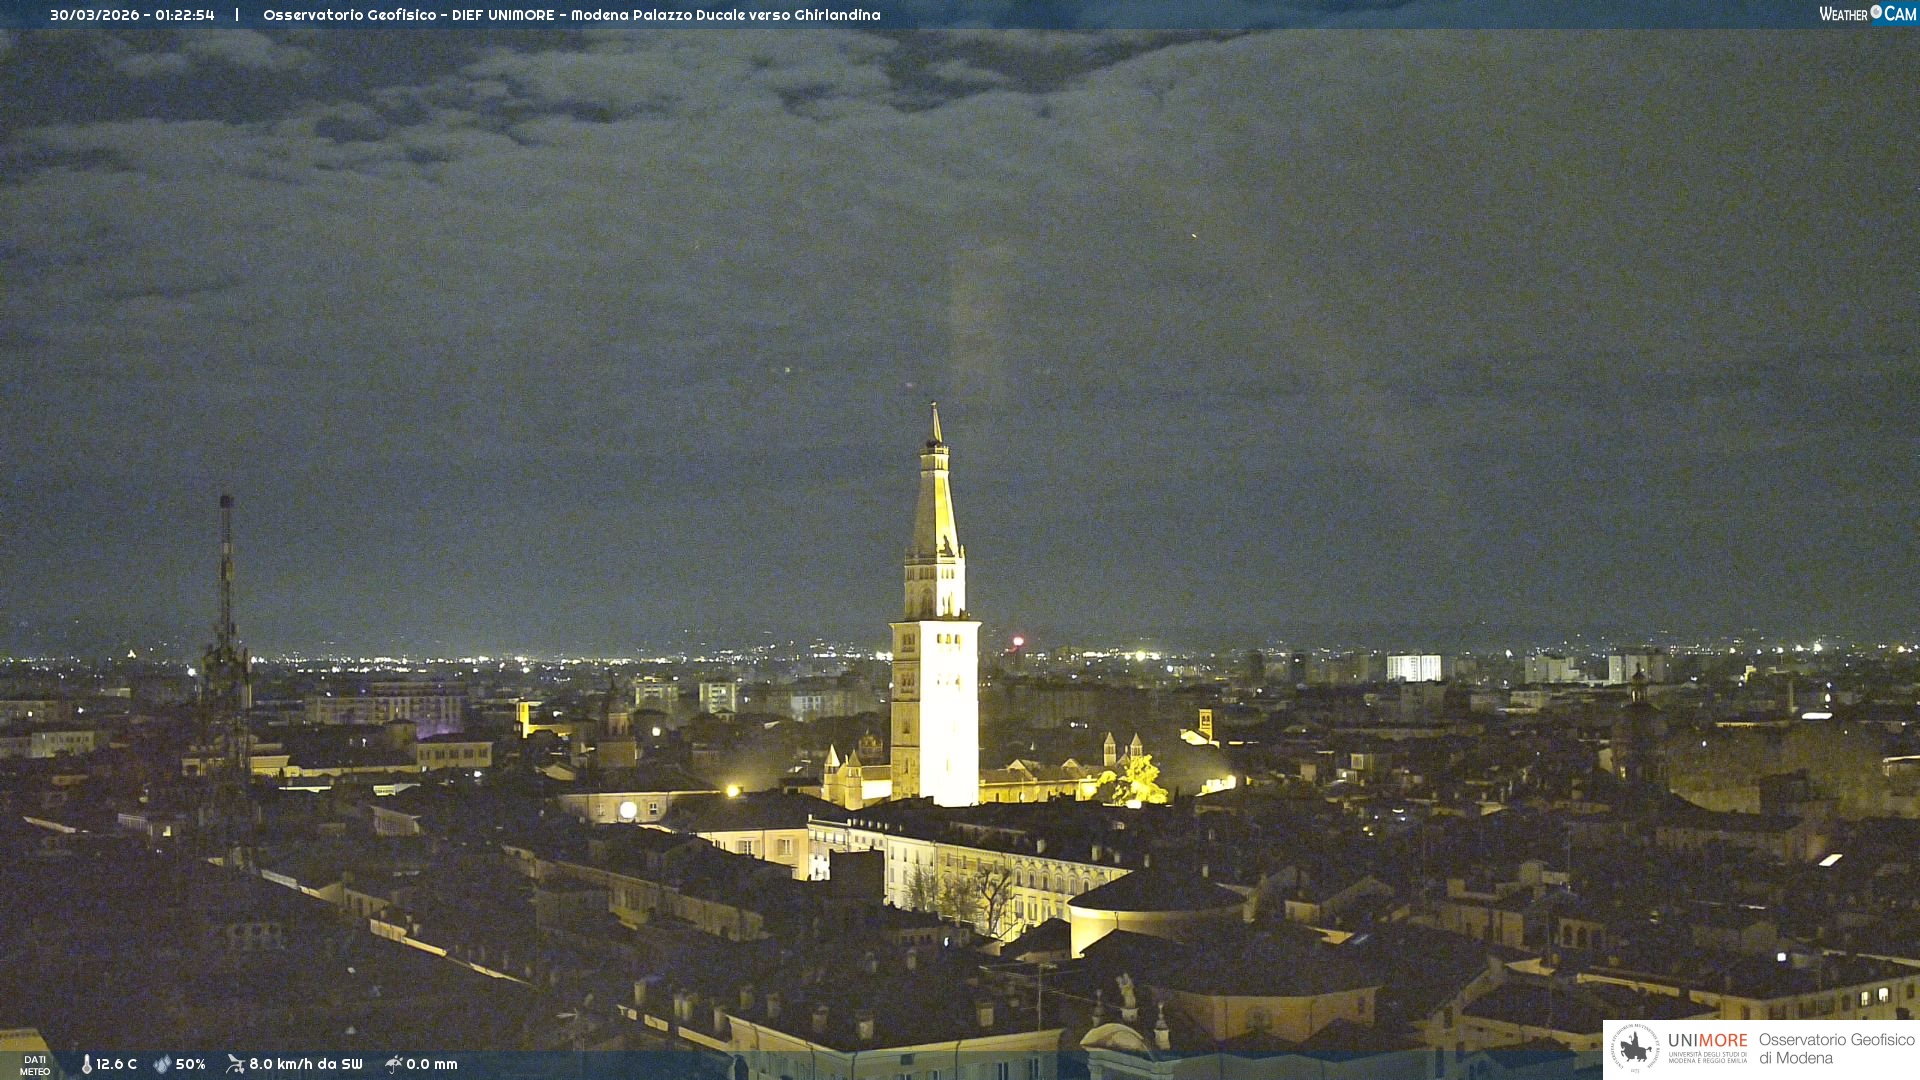
Task: Click the 12.6 C temperature reading
Action: [x=117, y=1064]
